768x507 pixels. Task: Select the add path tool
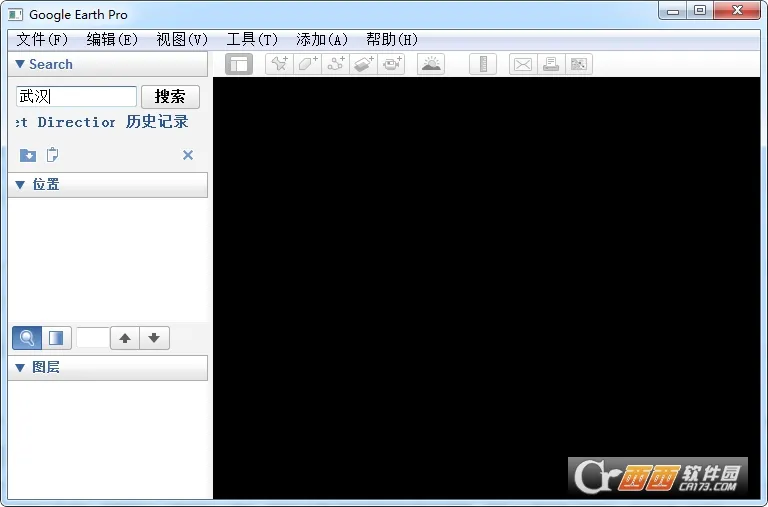[336, 64]
